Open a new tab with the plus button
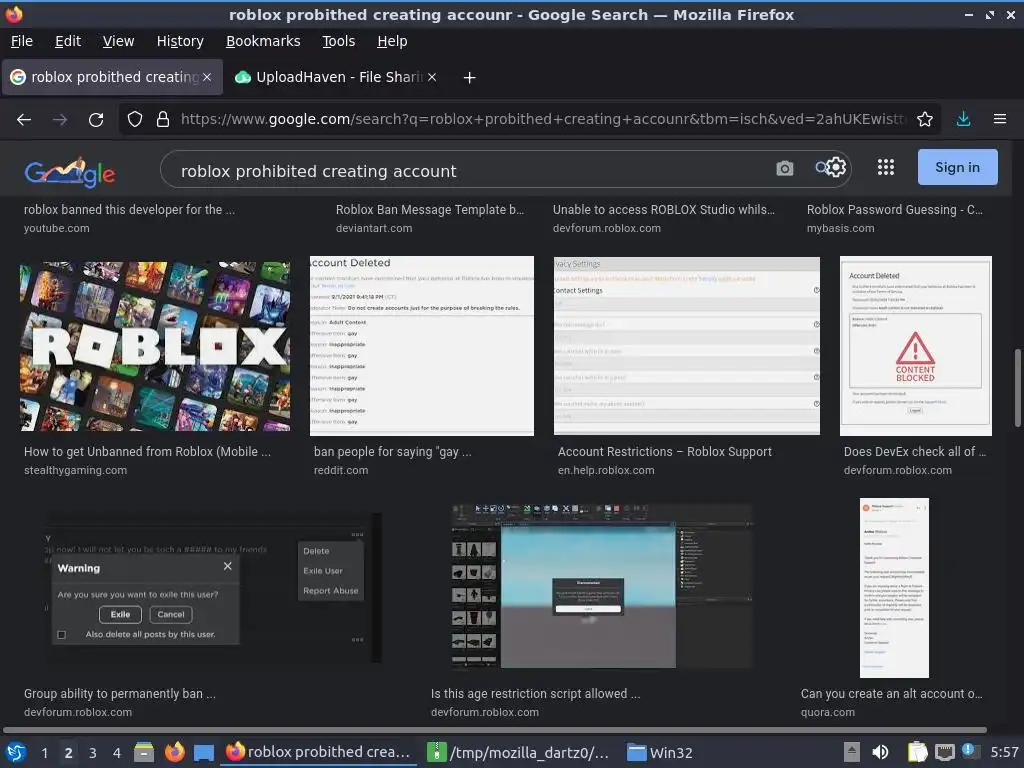The height and width of the screenshot is (768, 1024). (x=469, y=78)
